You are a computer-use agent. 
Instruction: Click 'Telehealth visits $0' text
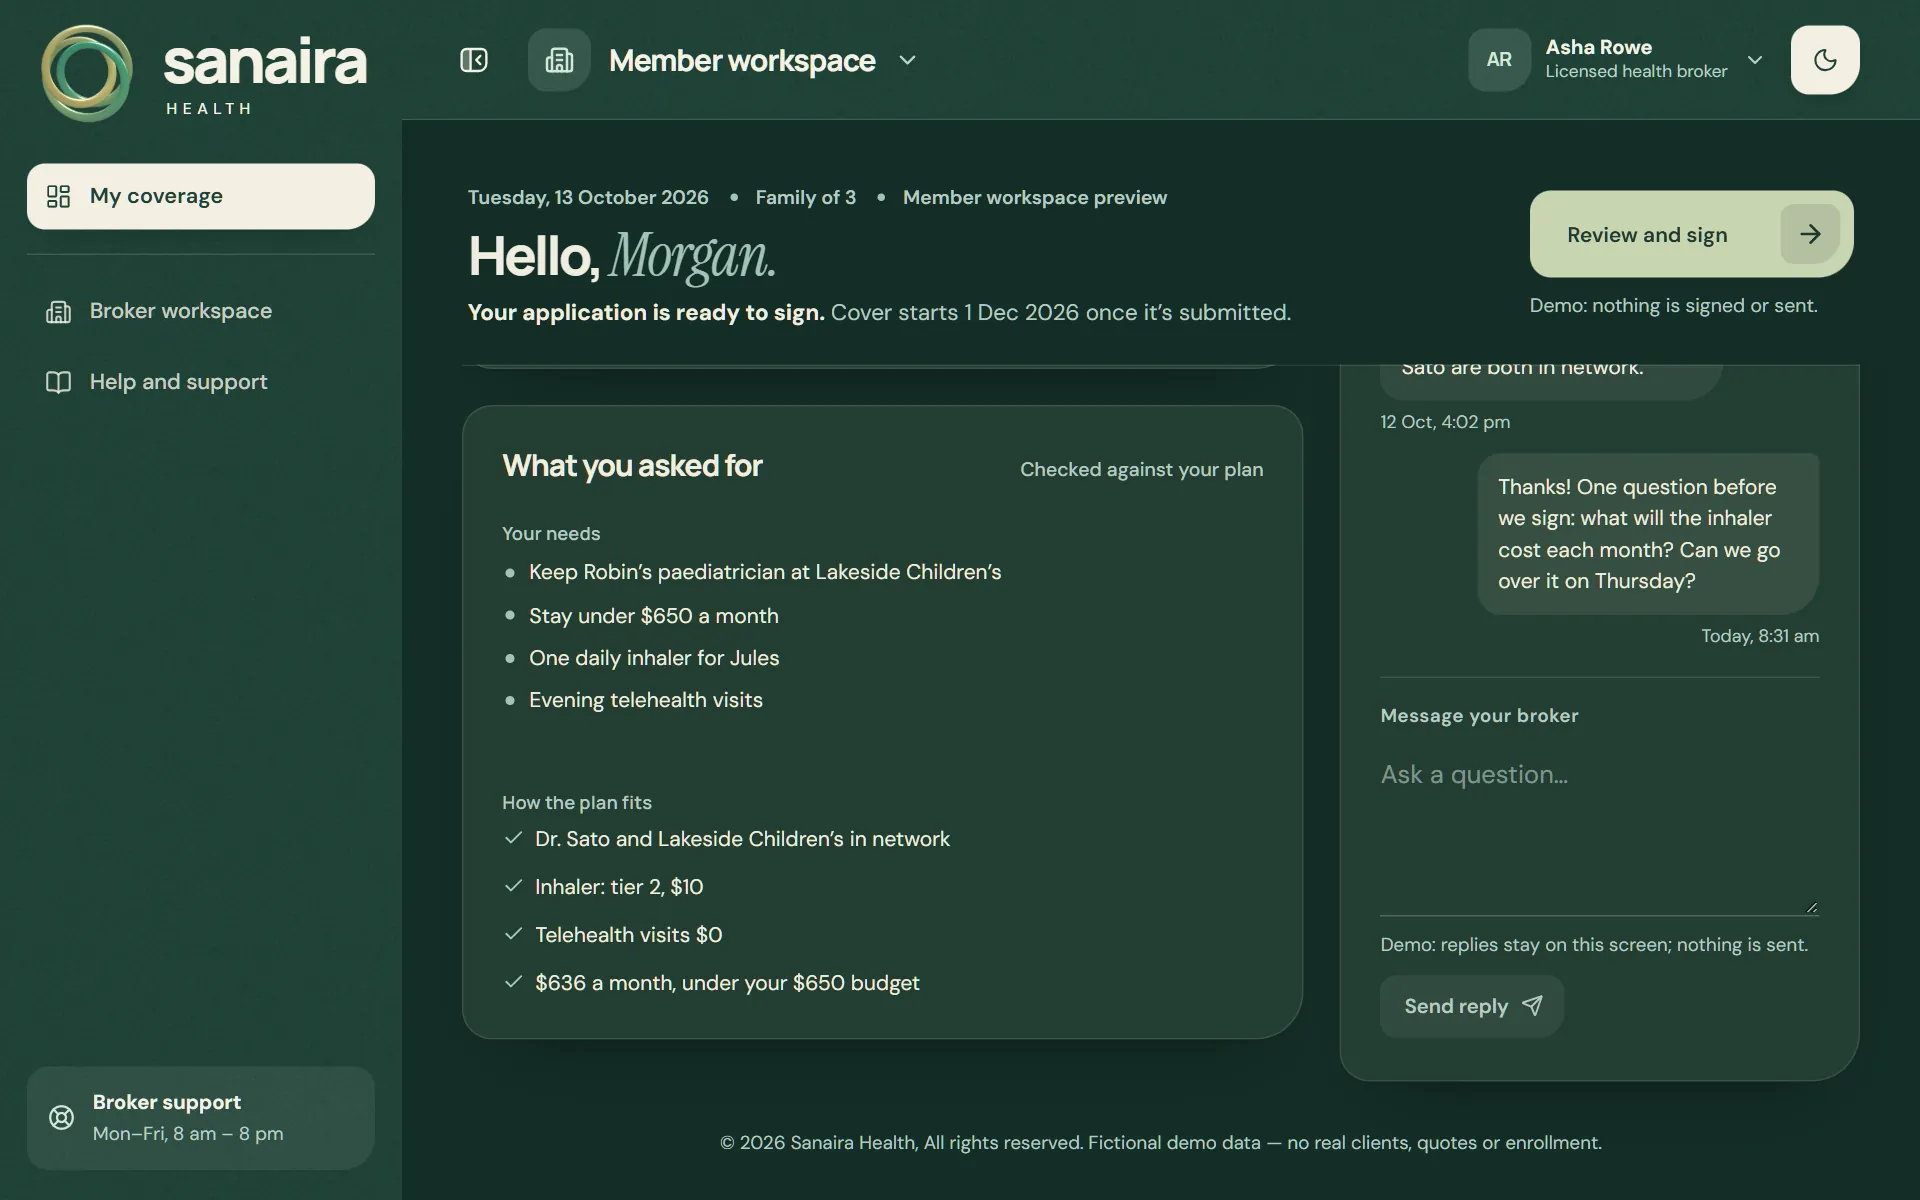click(628, 935)
